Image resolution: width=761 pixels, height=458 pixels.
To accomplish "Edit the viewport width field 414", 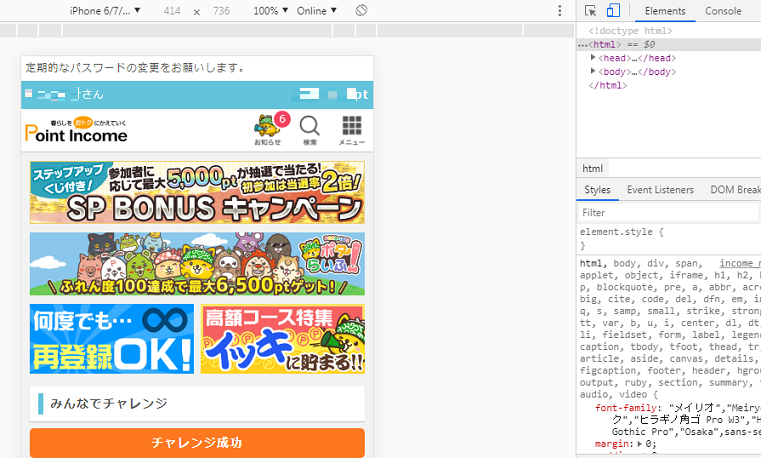I will pyautogui.click(x=172, y=11).
